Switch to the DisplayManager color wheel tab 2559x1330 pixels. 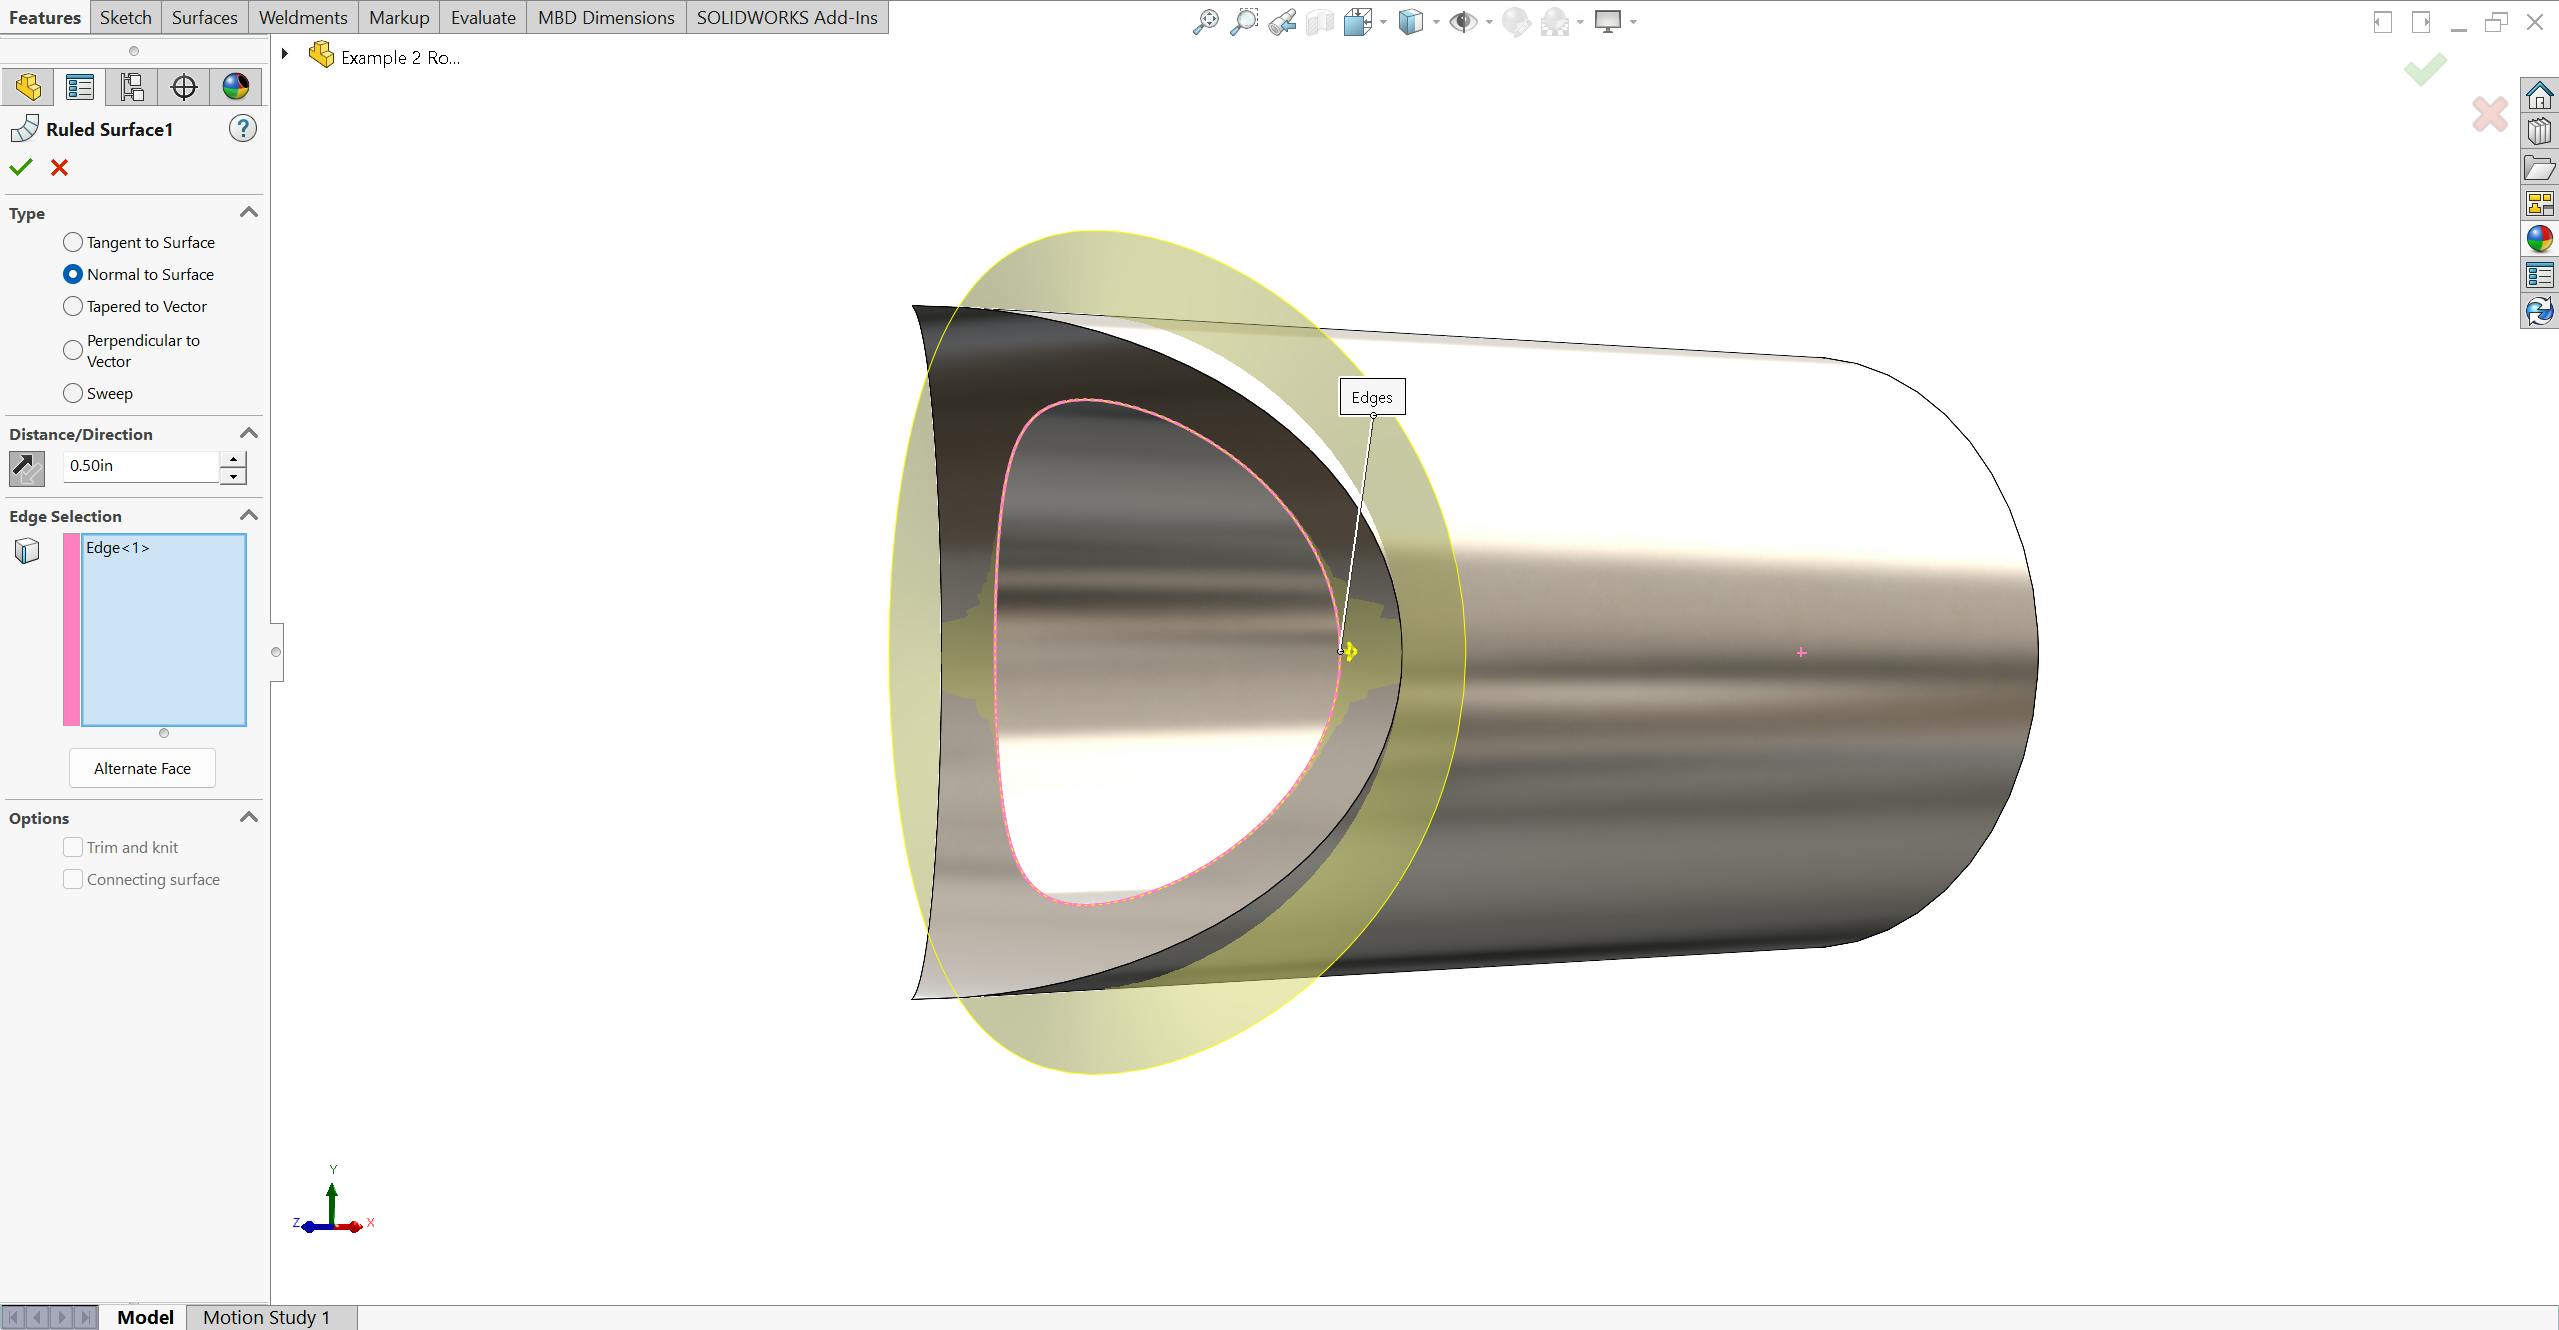pos(236,86)
